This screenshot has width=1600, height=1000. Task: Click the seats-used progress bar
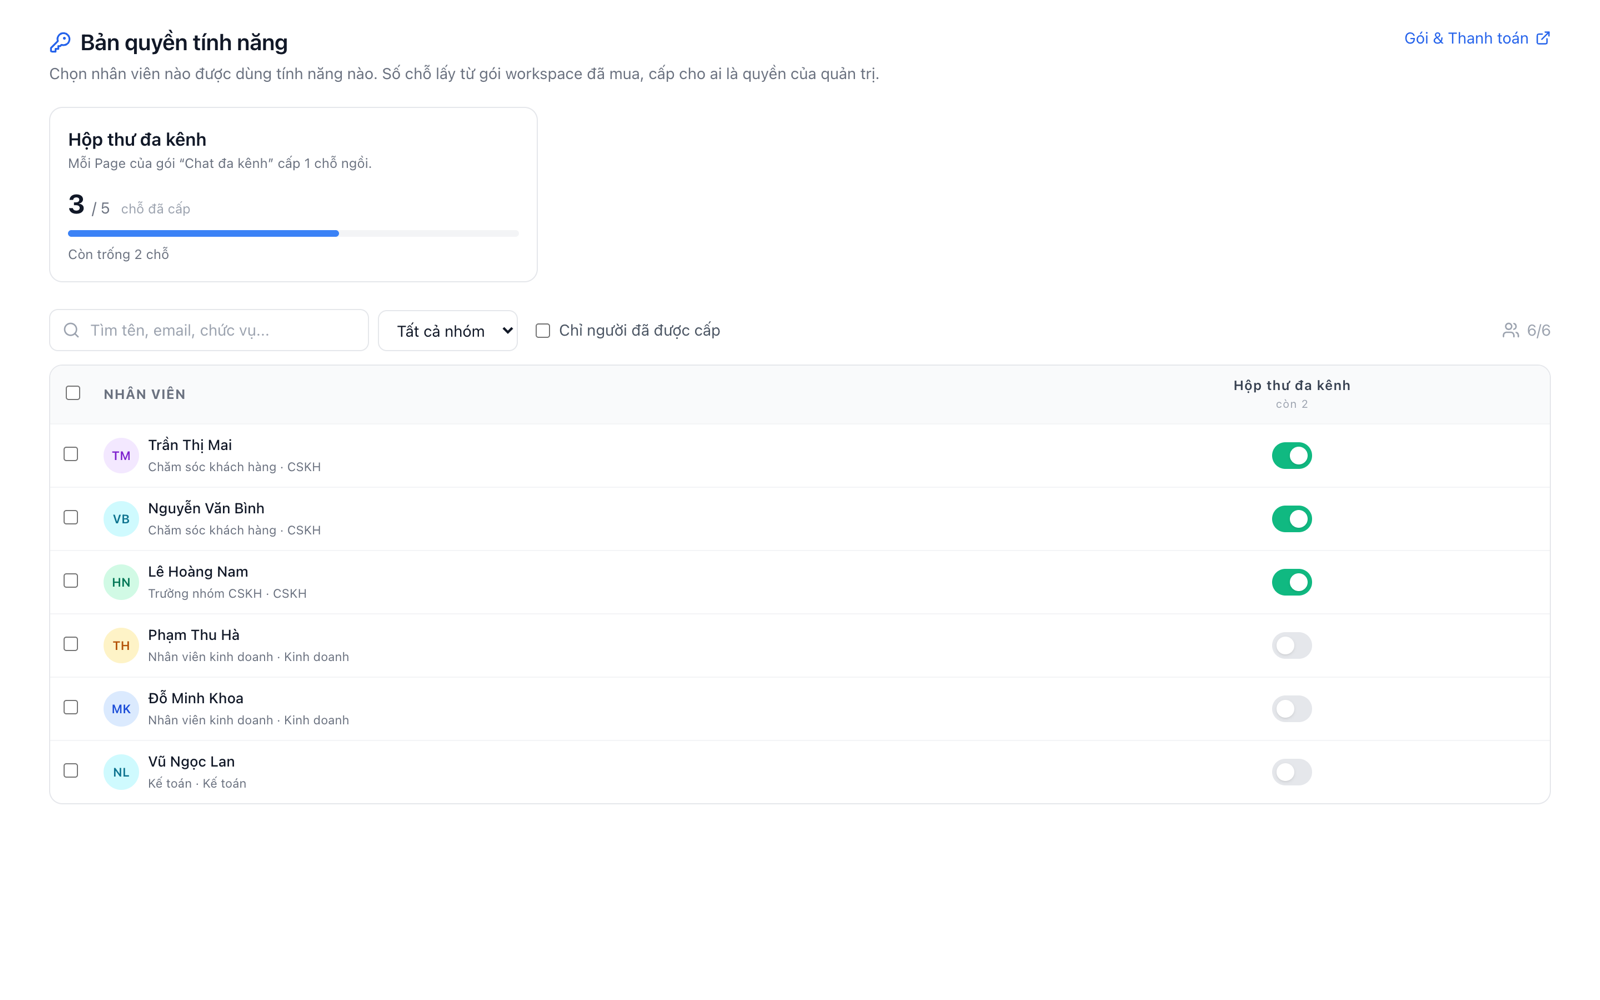[293, 233]
